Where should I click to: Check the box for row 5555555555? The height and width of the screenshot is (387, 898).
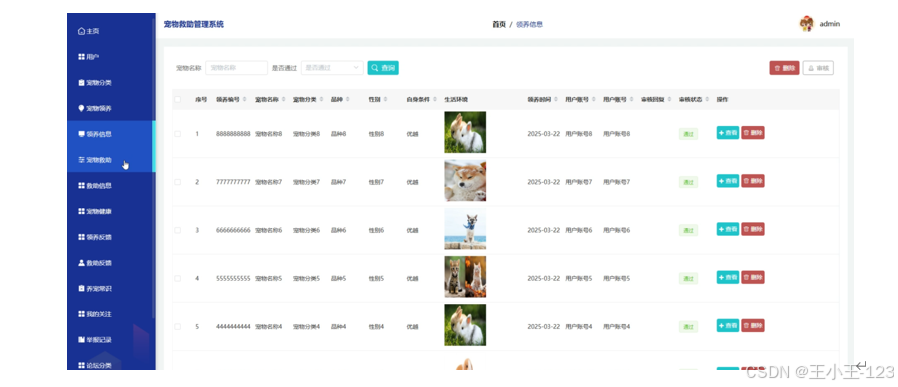pos(178,278)
